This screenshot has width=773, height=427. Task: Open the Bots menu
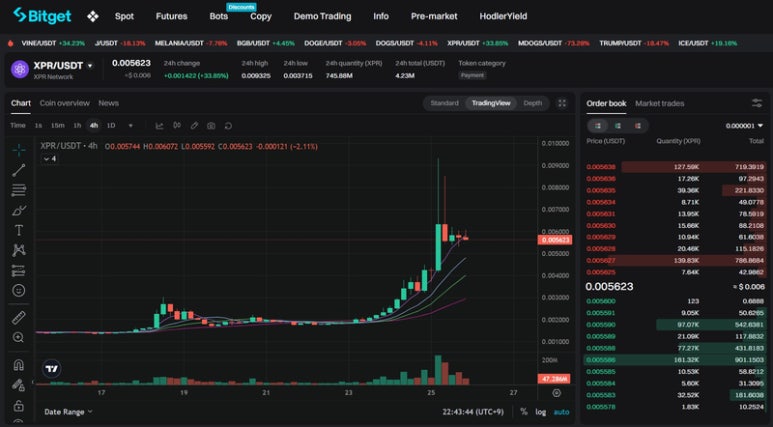click(218, 16)
